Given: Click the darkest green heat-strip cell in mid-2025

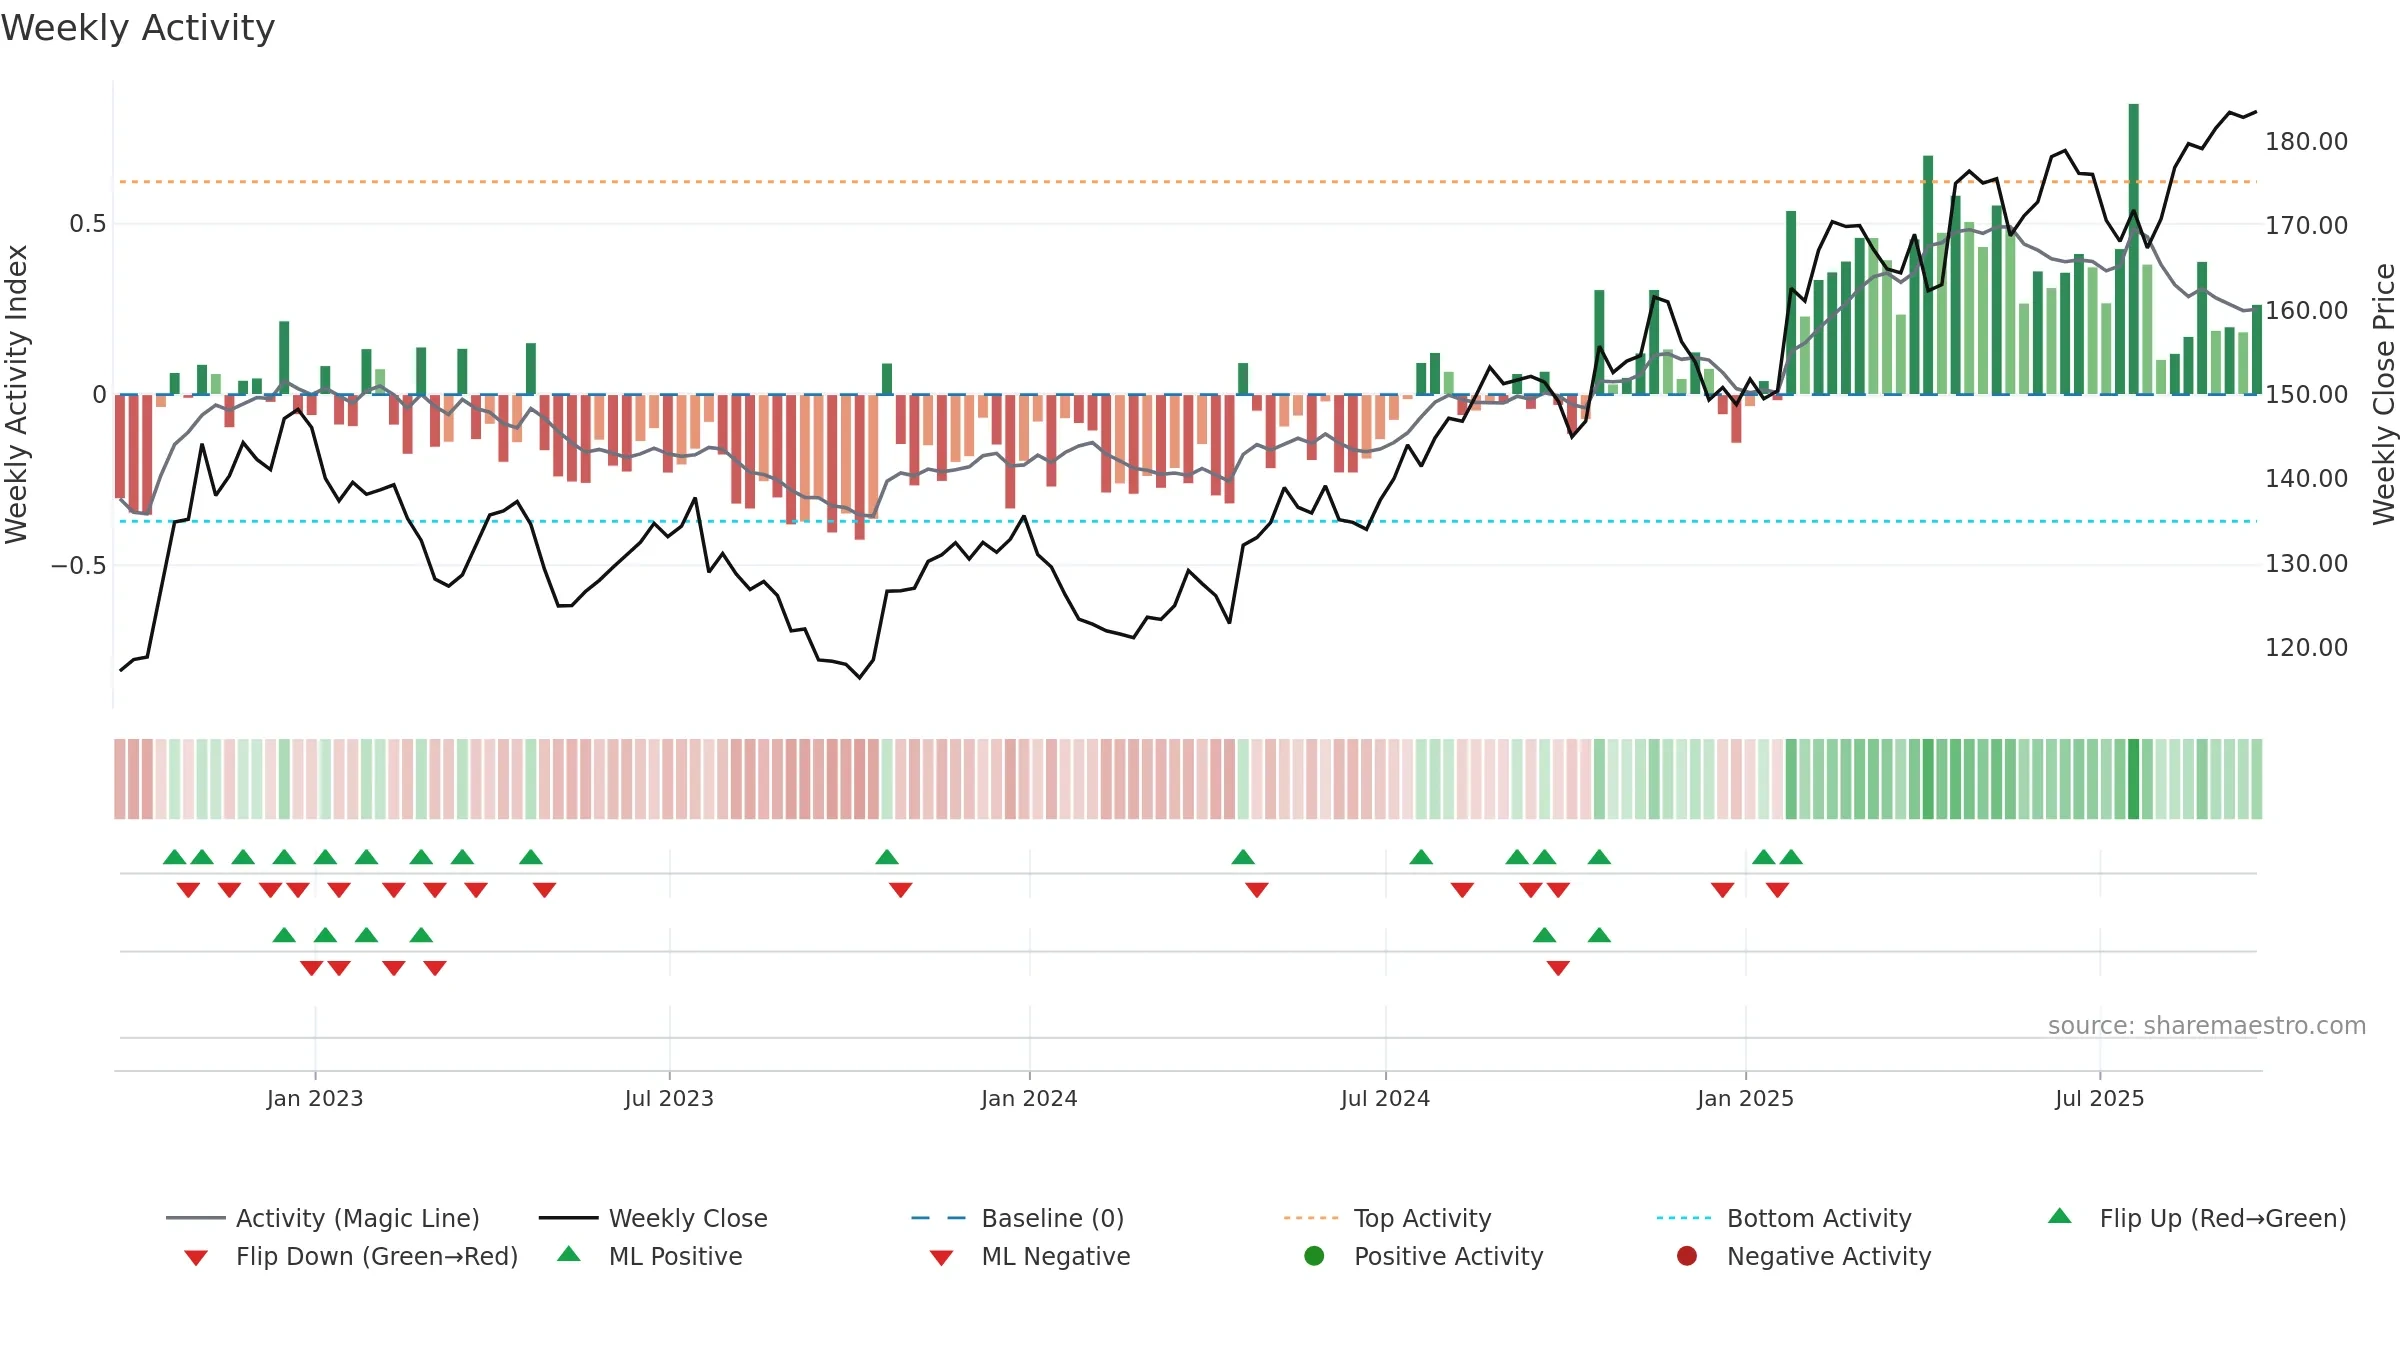Looking at the screenshot, I should coord(2134,779).
